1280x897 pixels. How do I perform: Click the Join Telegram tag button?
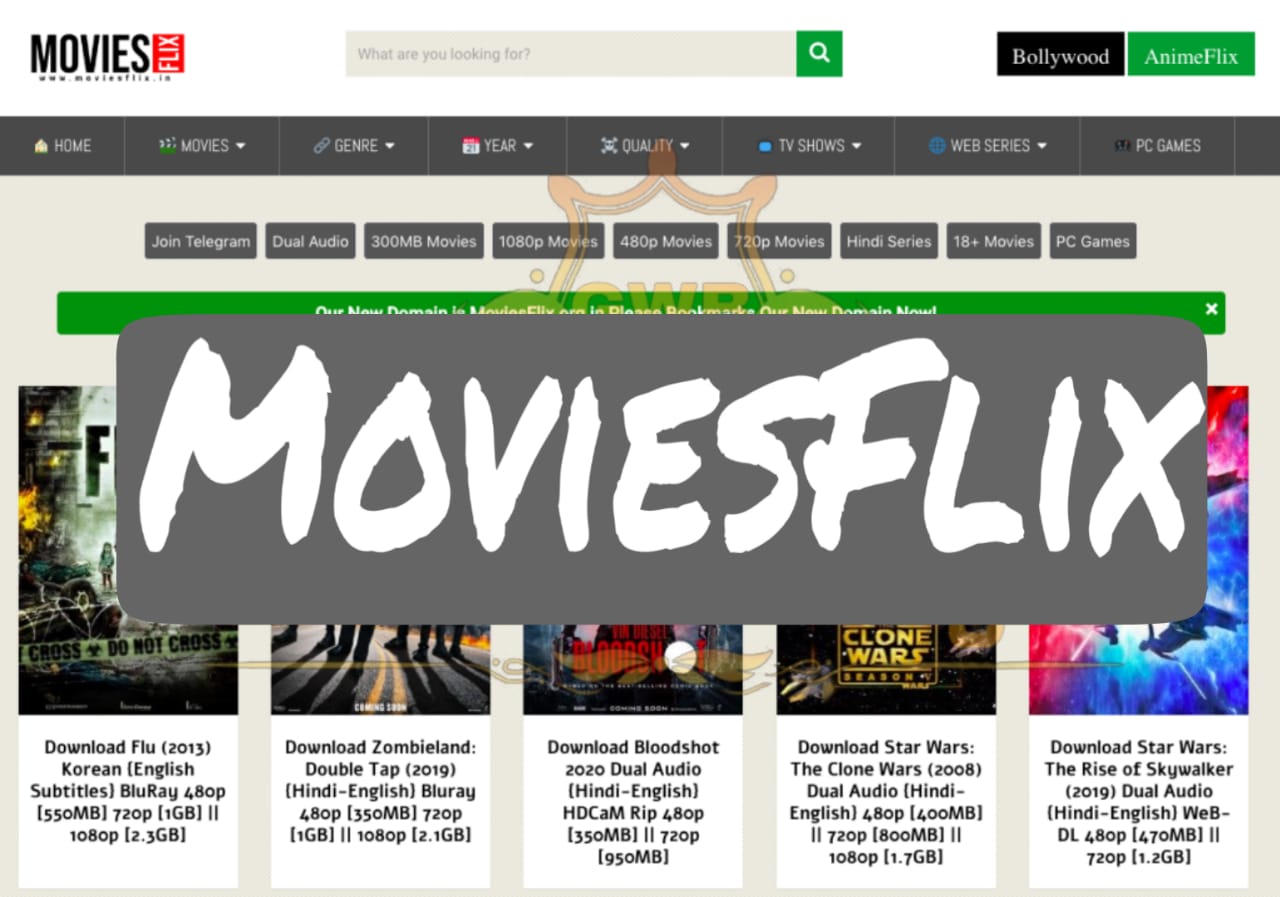[x=201, y=241]
